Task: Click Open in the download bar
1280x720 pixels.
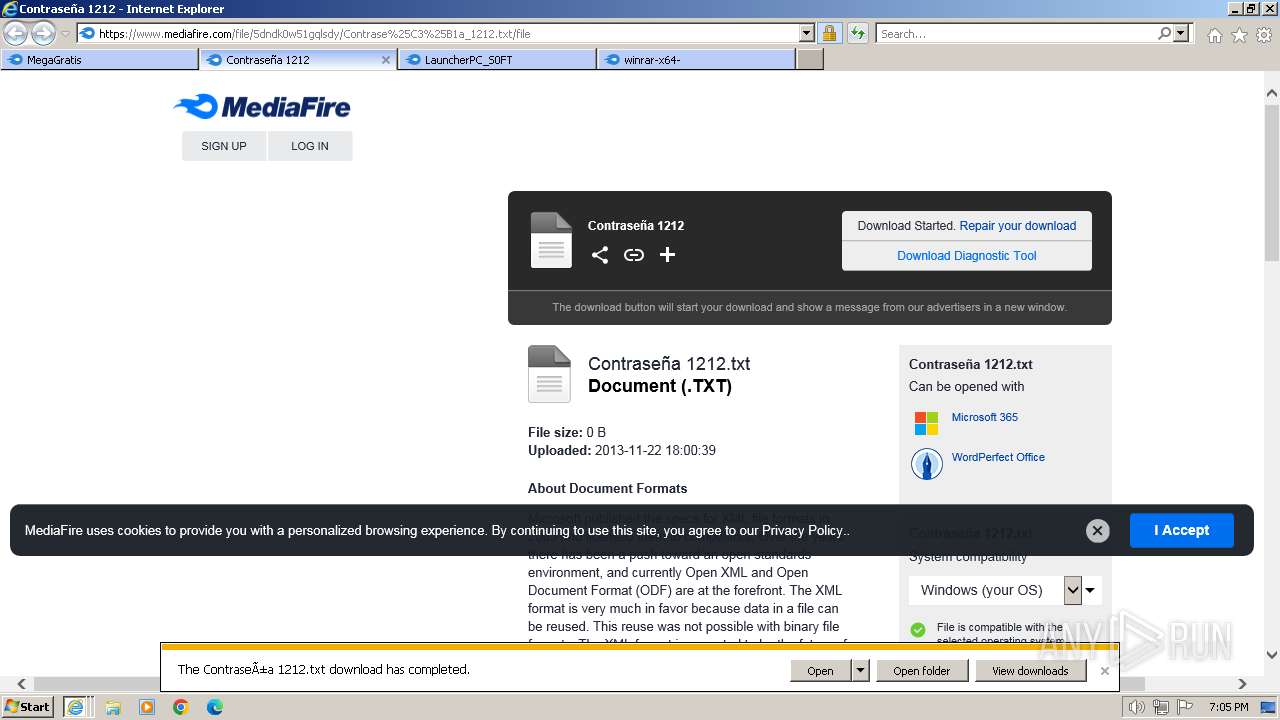Action: (820, 671)
